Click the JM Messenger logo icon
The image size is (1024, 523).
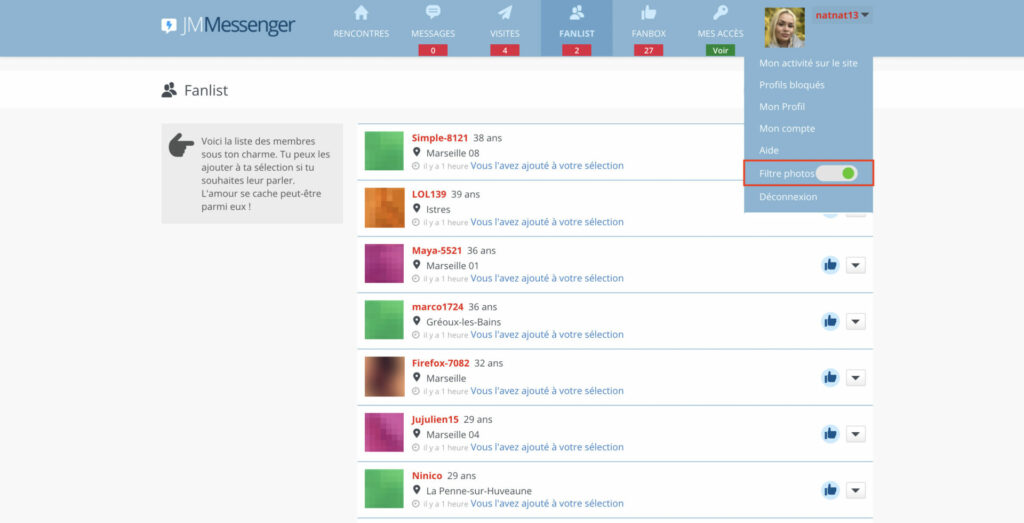168,25
